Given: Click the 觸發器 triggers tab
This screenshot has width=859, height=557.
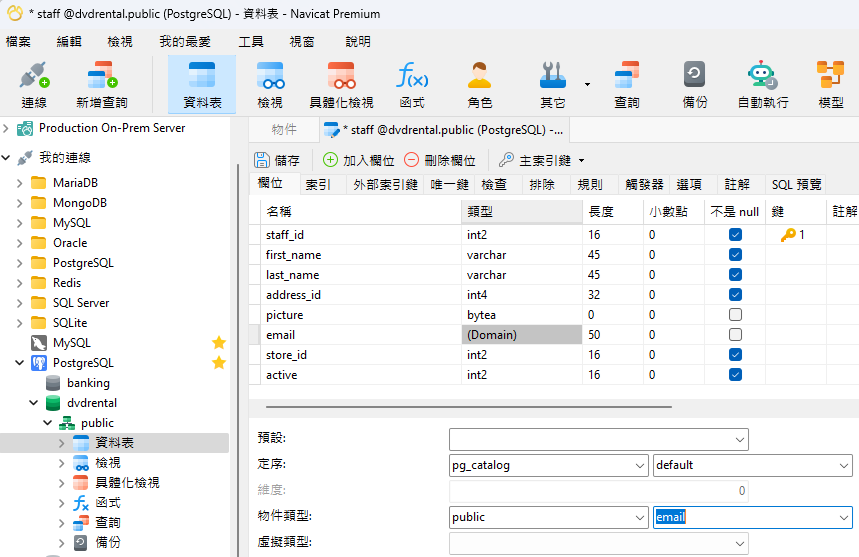Looking at the screenshot, I should tap(644, 185).
